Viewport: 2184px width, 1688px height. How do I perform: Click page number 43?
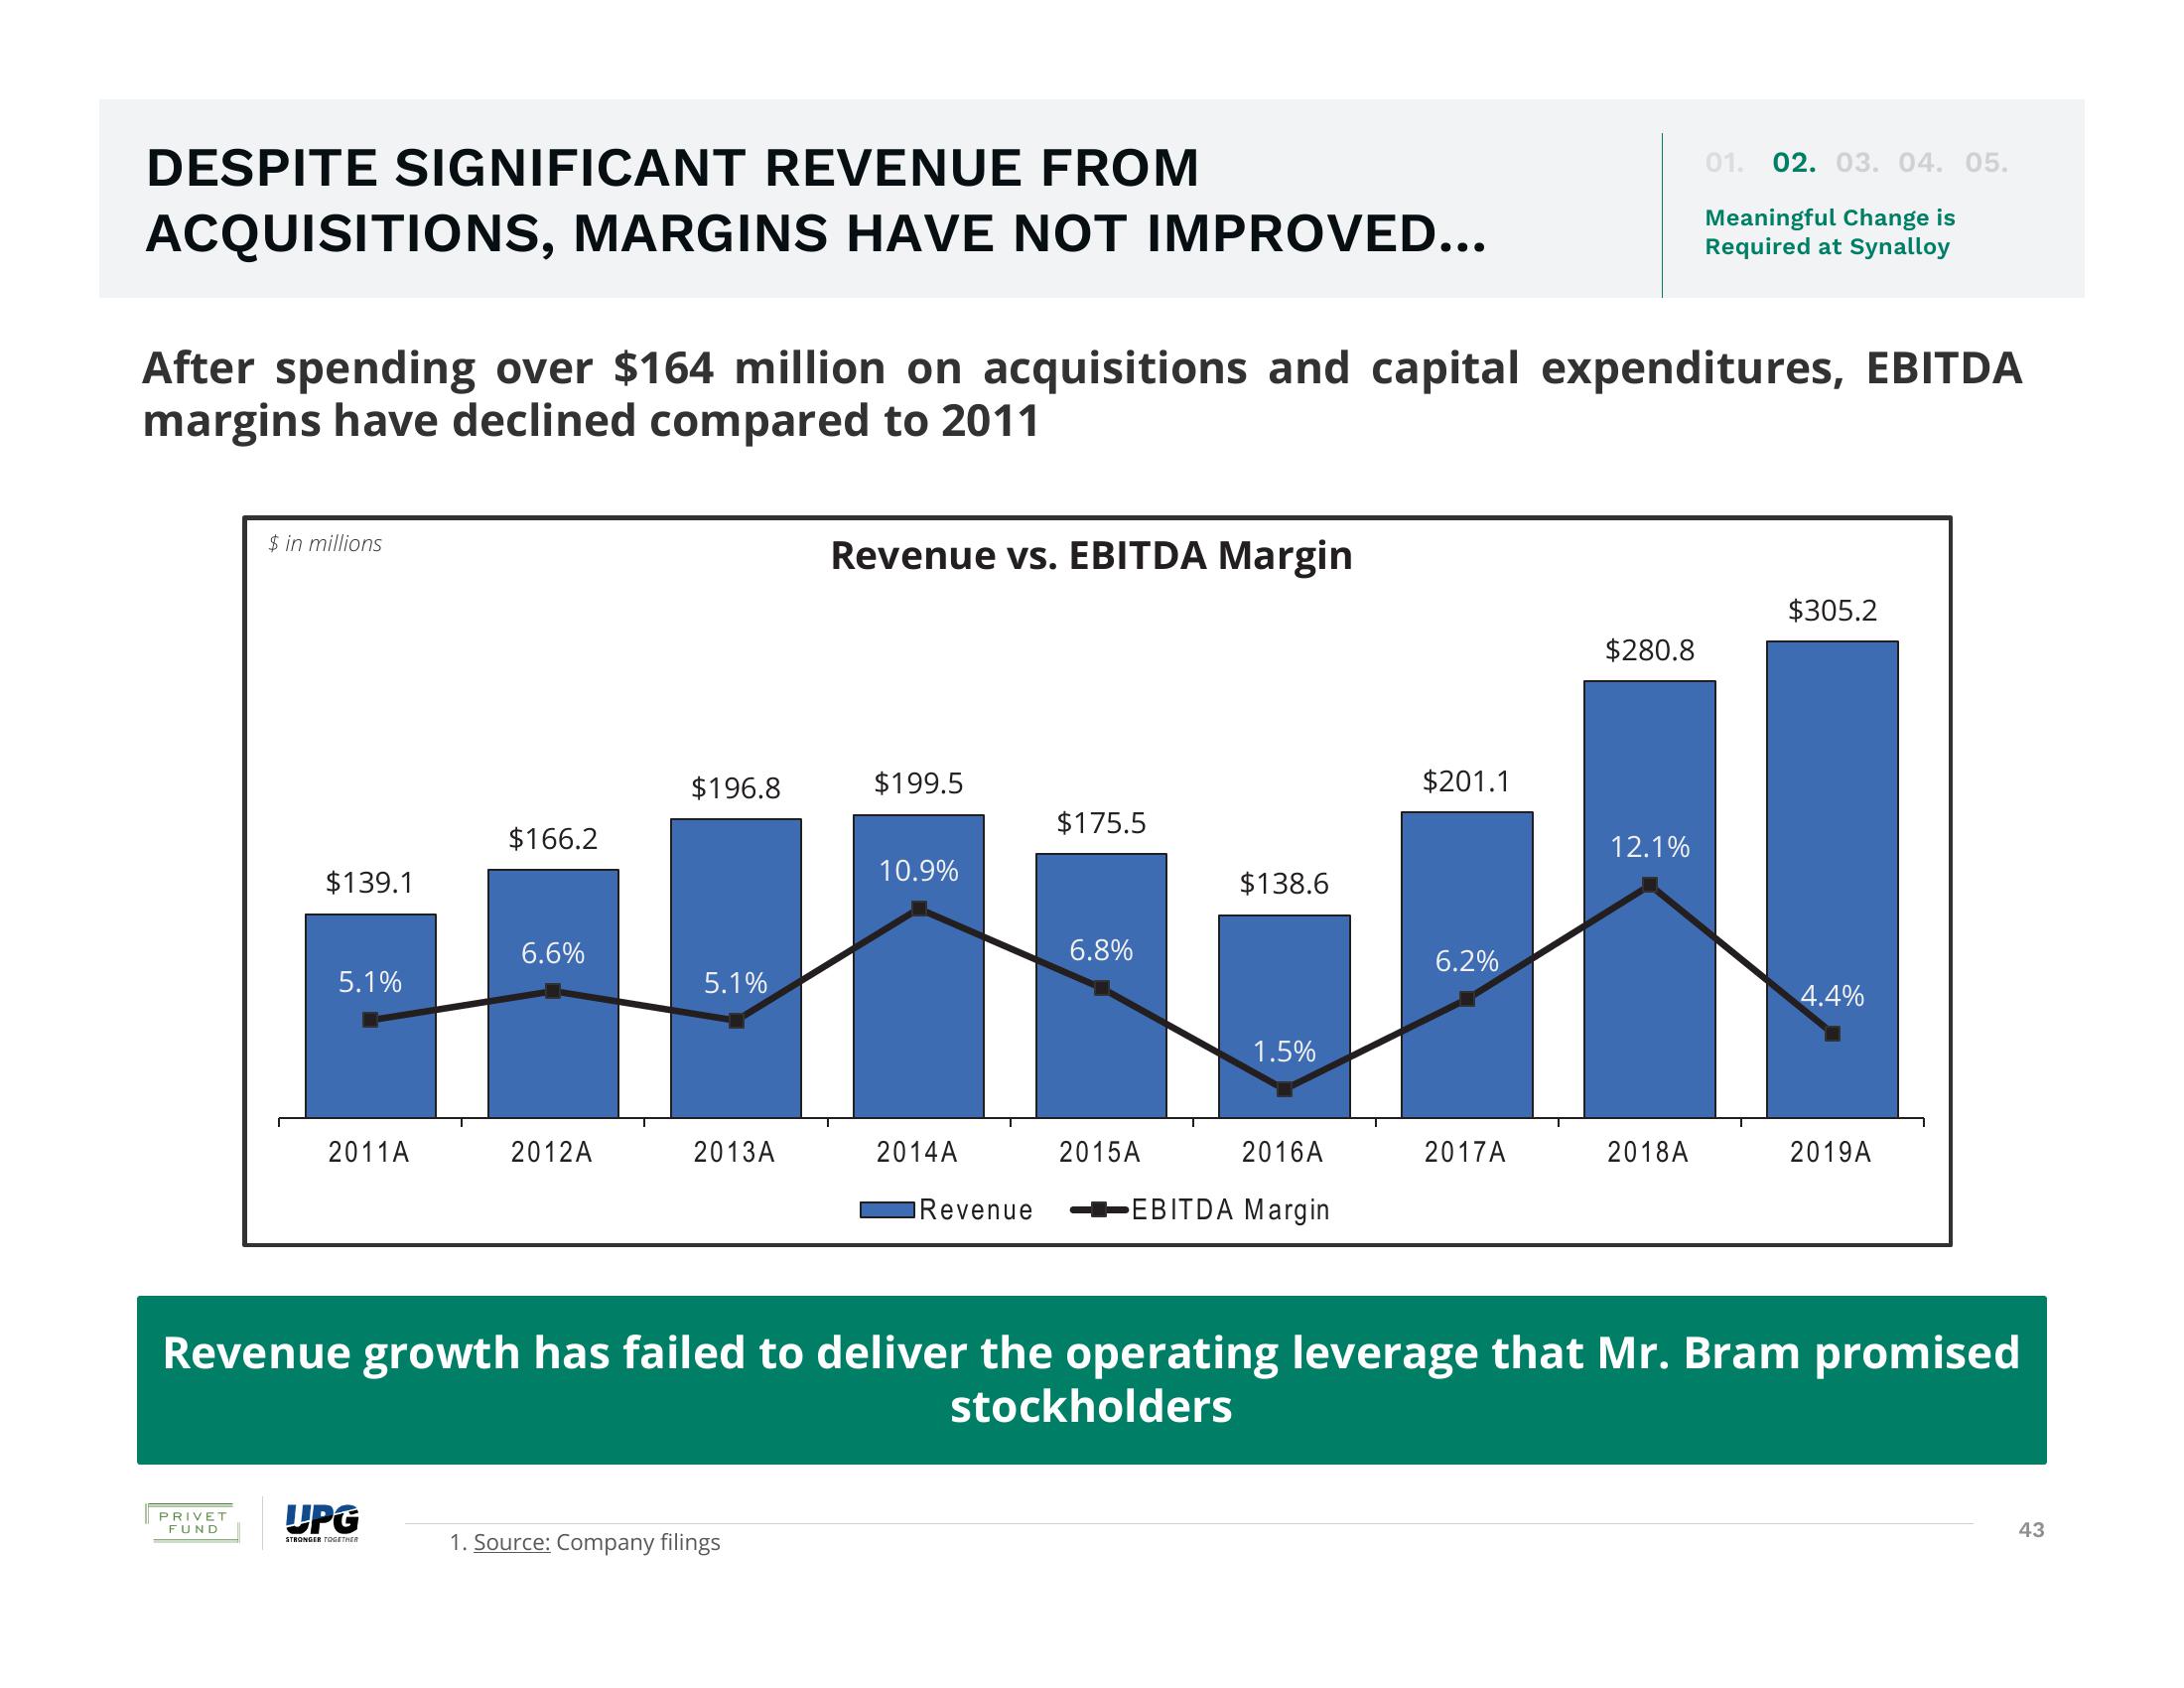(x=2031, y=1530)
